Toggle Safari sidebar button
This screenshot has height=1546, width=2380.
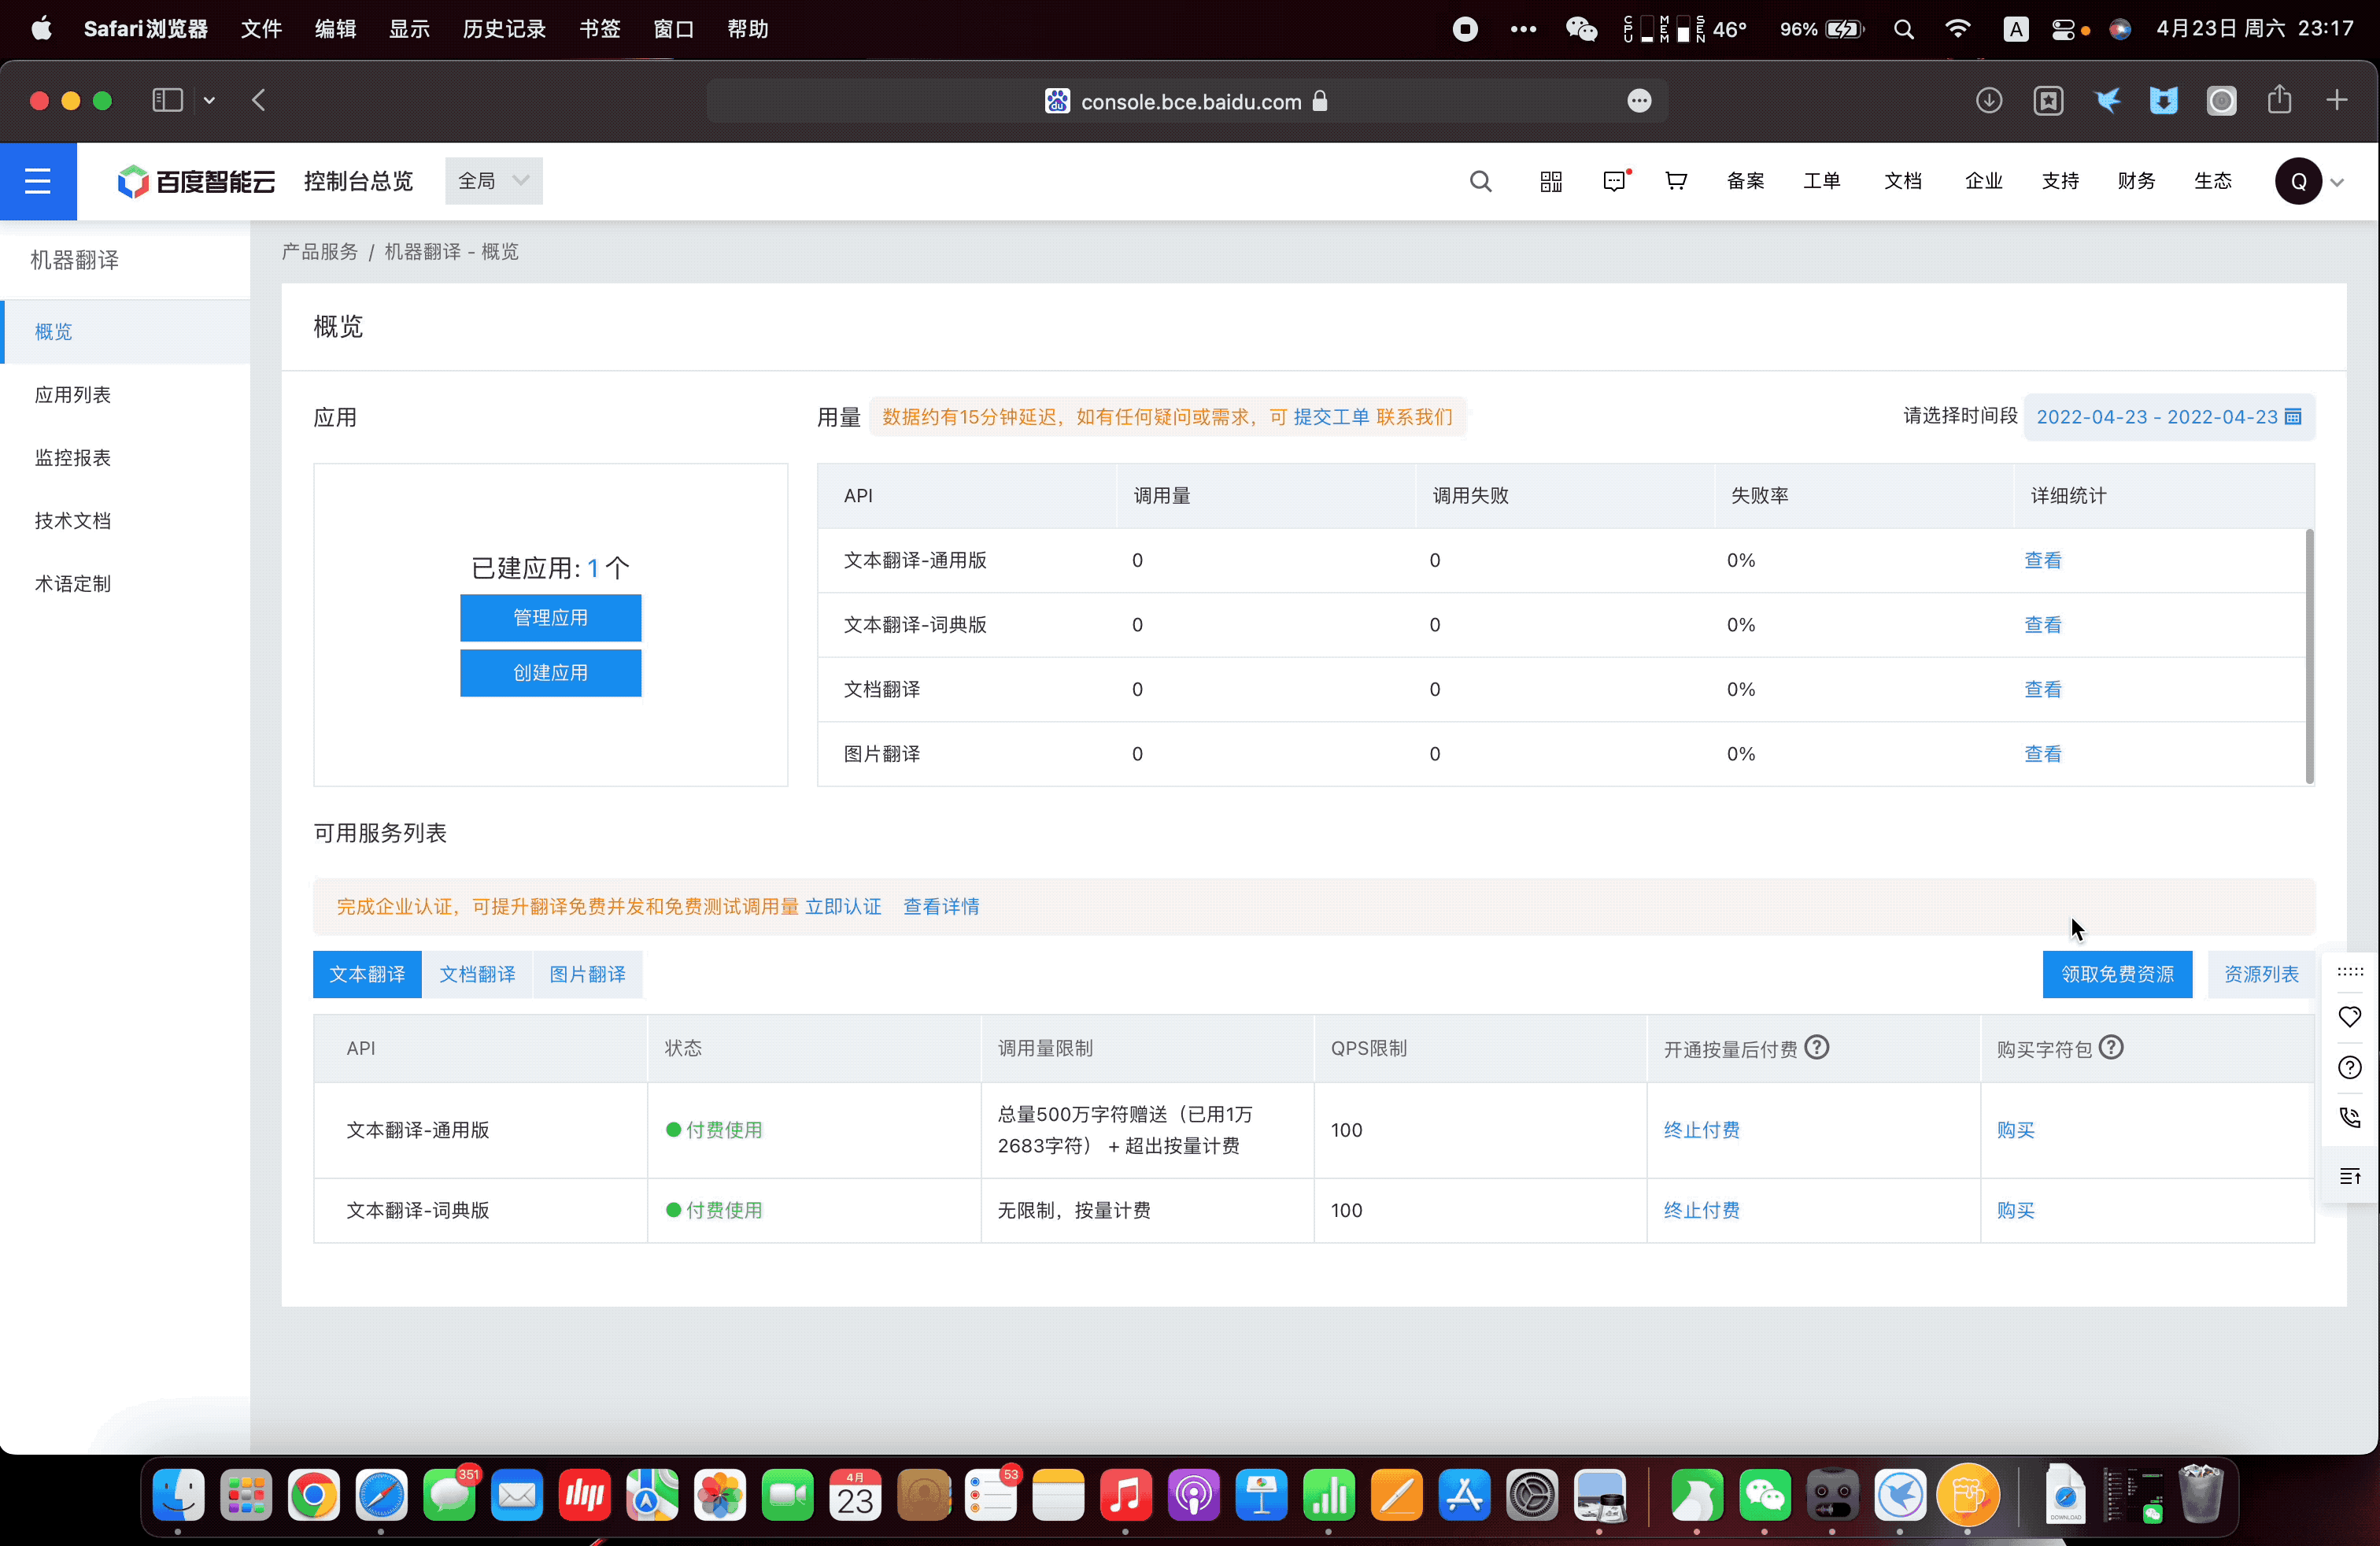pyautogui.click(x=167, y=100)
